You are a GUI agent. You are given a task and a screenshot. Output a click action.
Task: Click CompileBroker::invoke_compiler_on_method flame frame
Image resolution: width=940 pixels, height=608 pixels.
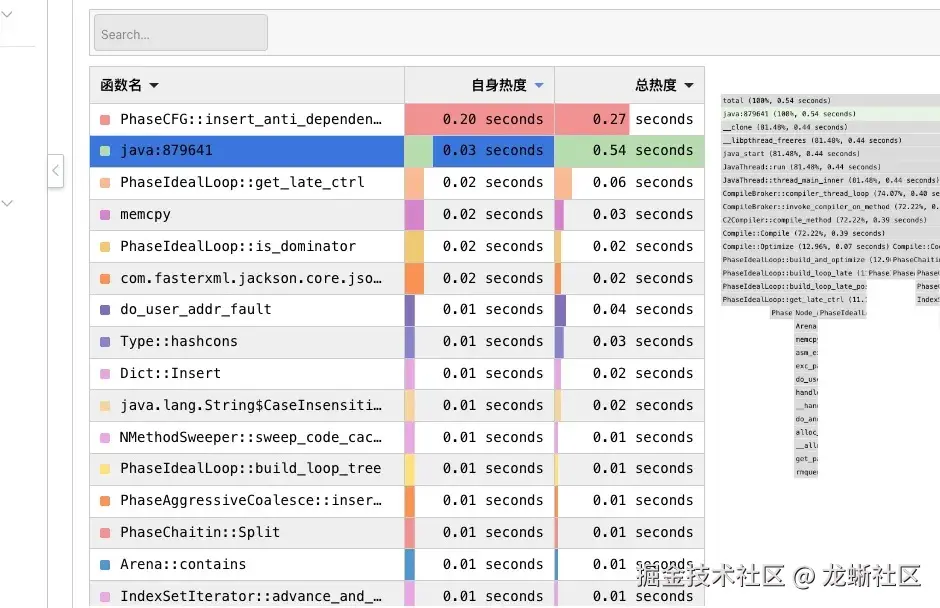click(830, 206)
